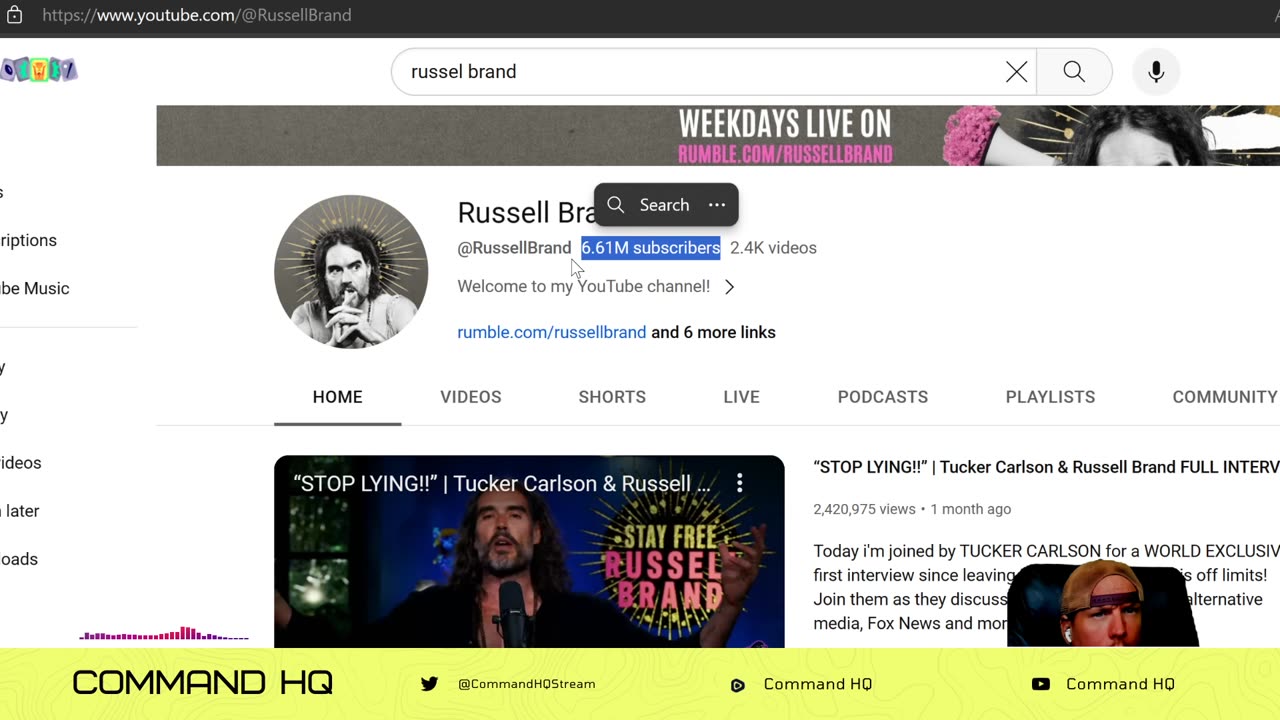
Task: Select the HOME tab
Action: point(338,397)
